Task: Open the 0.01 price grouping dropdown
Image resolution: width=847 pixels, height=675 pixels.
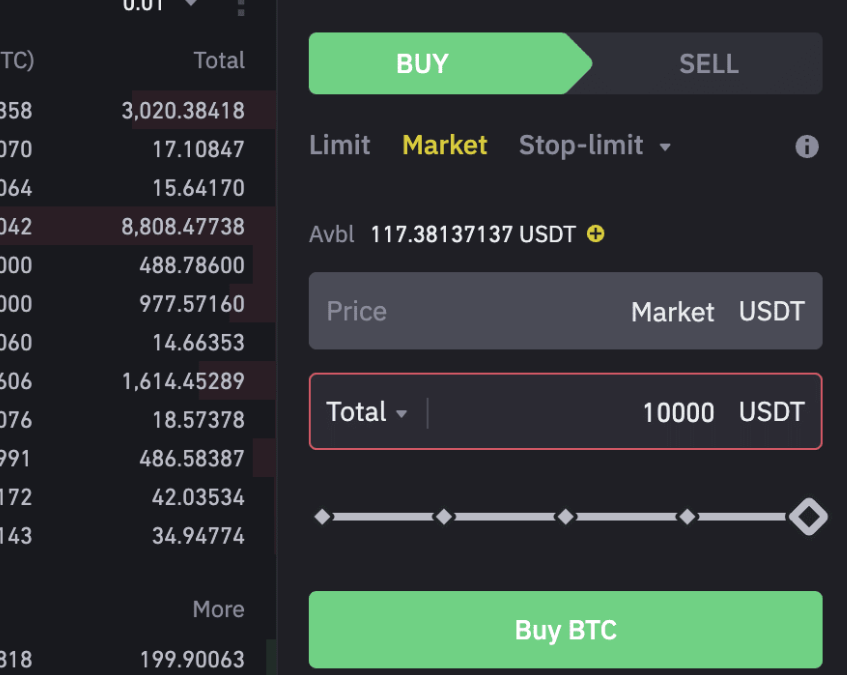Action: 160,5
